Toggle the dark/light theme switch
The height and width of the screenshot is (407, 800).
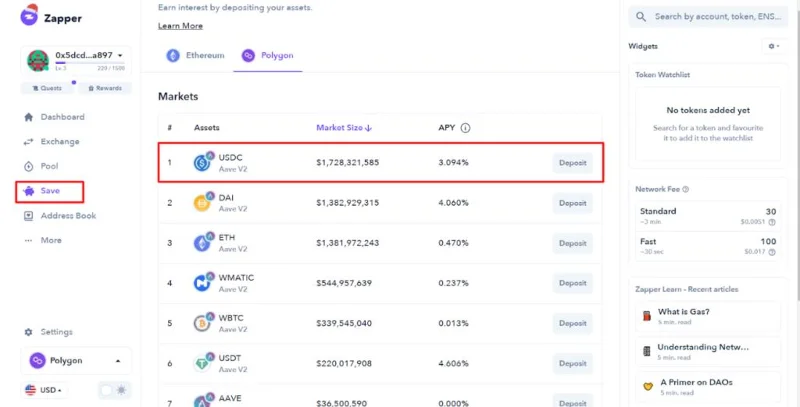click(x=114, y=390)
